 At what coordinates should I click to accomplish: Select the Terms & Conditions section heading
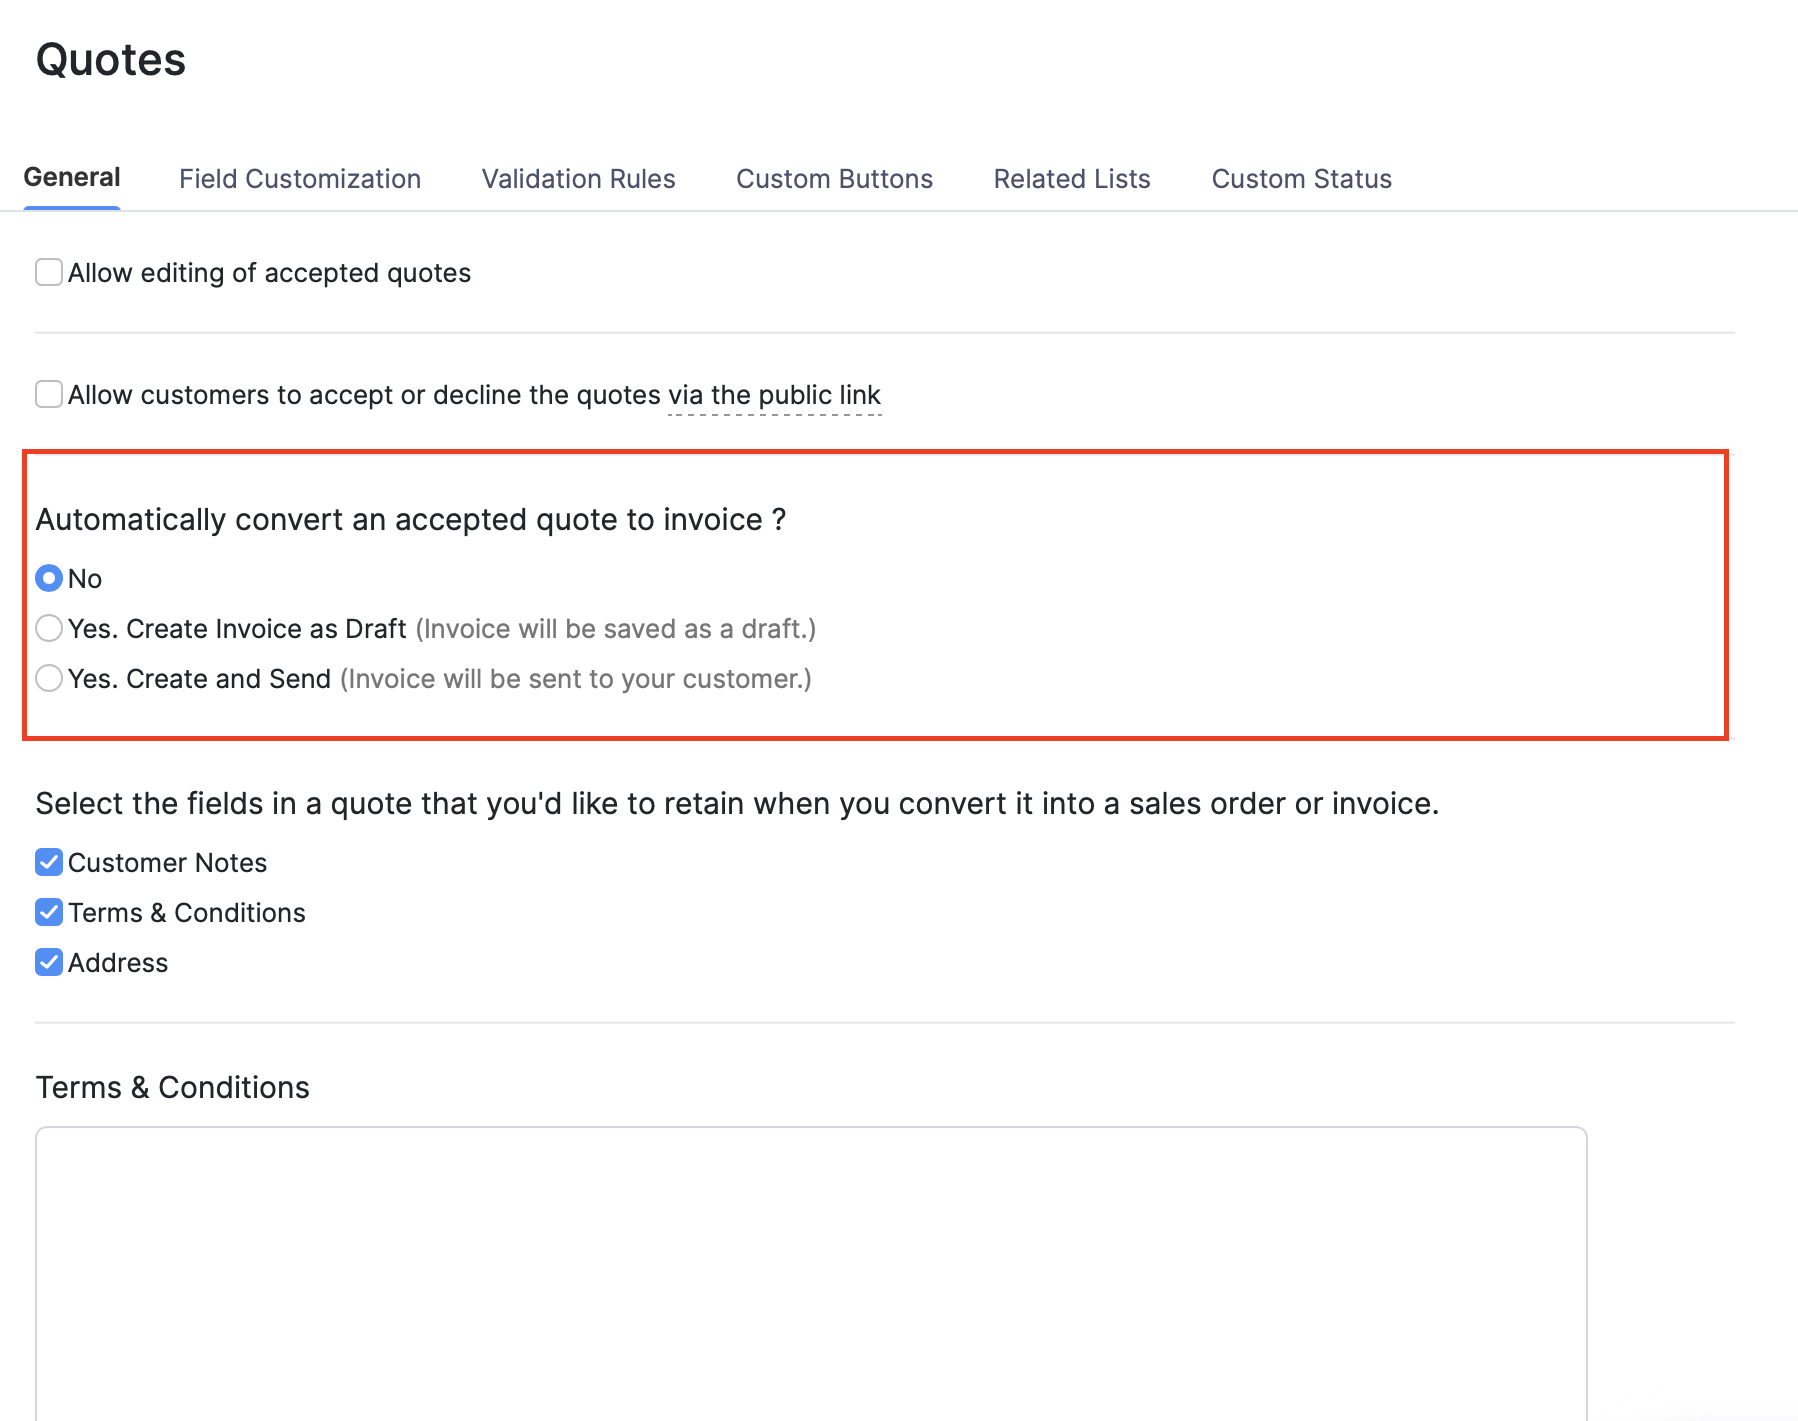click(x=172, y=1087)
